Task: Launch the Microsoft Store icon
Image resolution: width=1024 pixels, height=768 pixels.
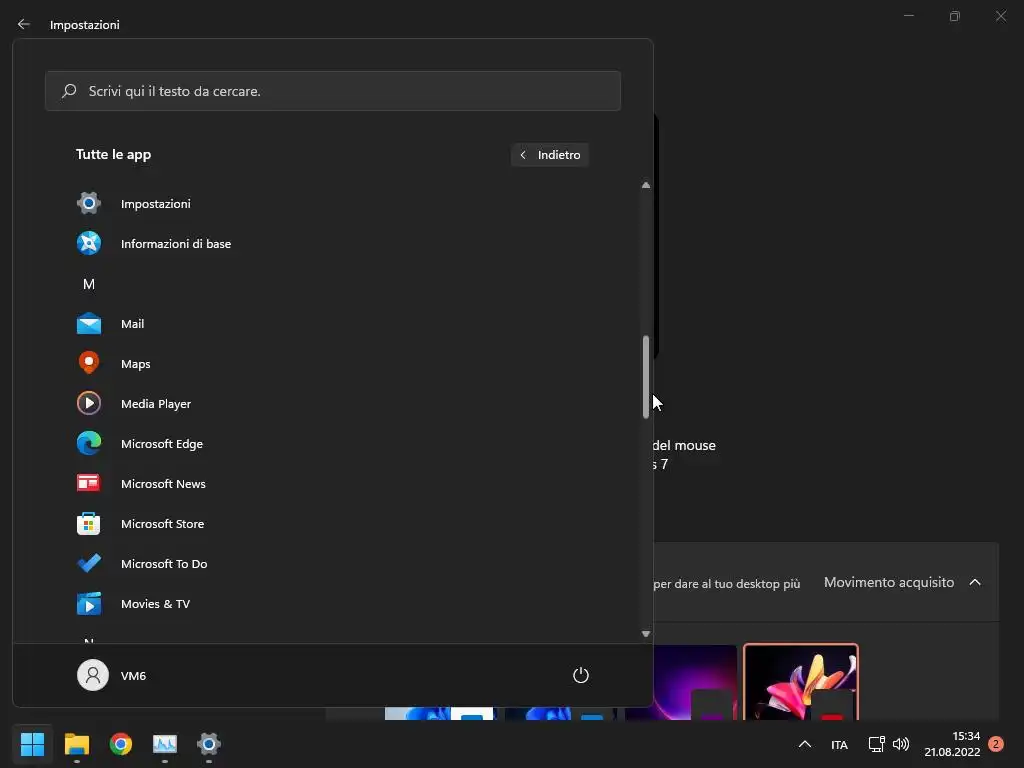Action: (x=89, y=523)
